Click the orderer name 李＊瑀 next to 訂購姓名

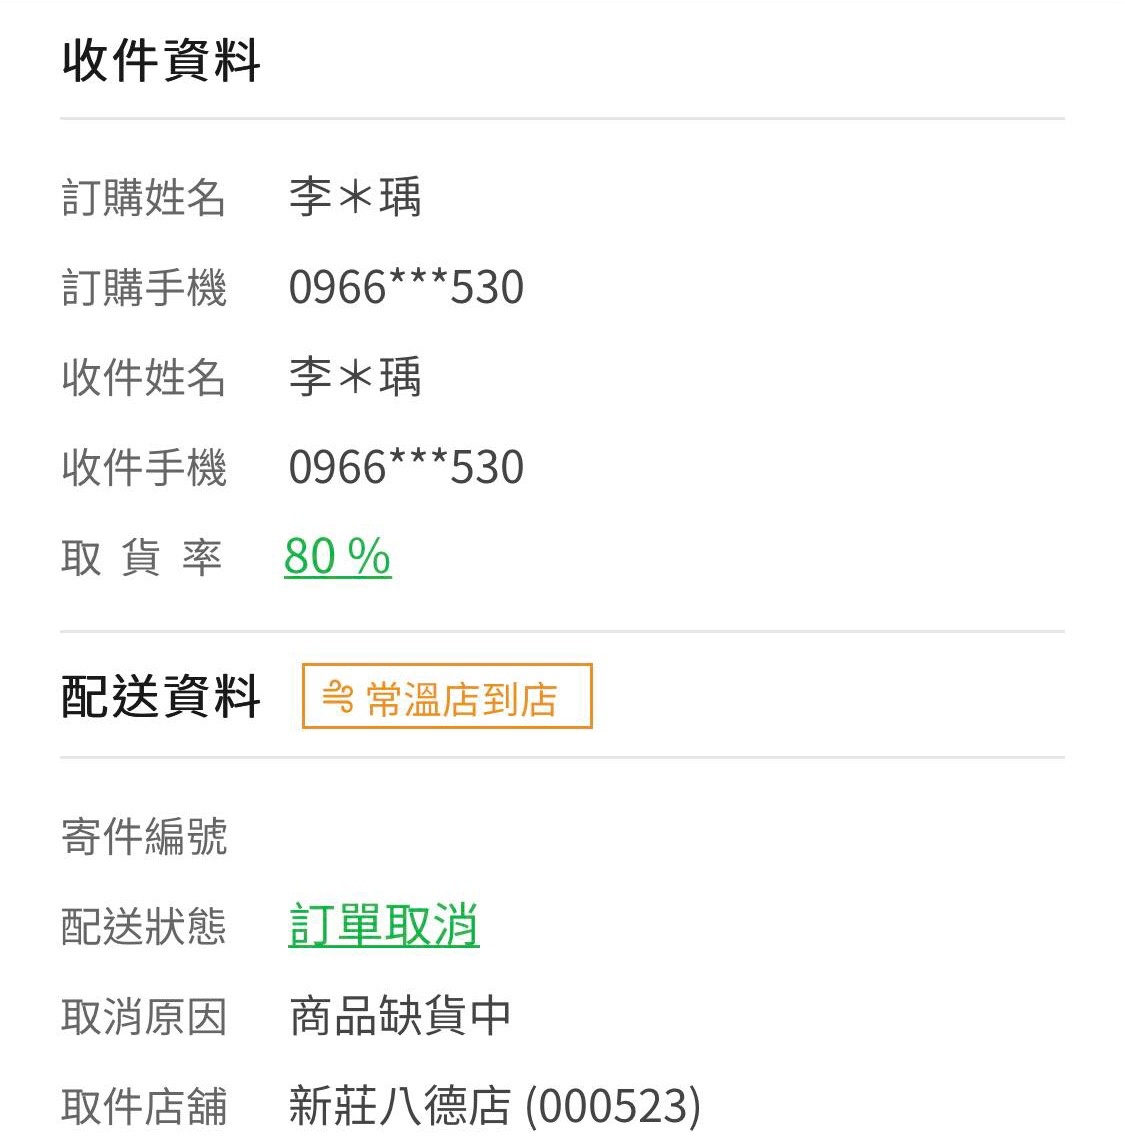[355, 197]
